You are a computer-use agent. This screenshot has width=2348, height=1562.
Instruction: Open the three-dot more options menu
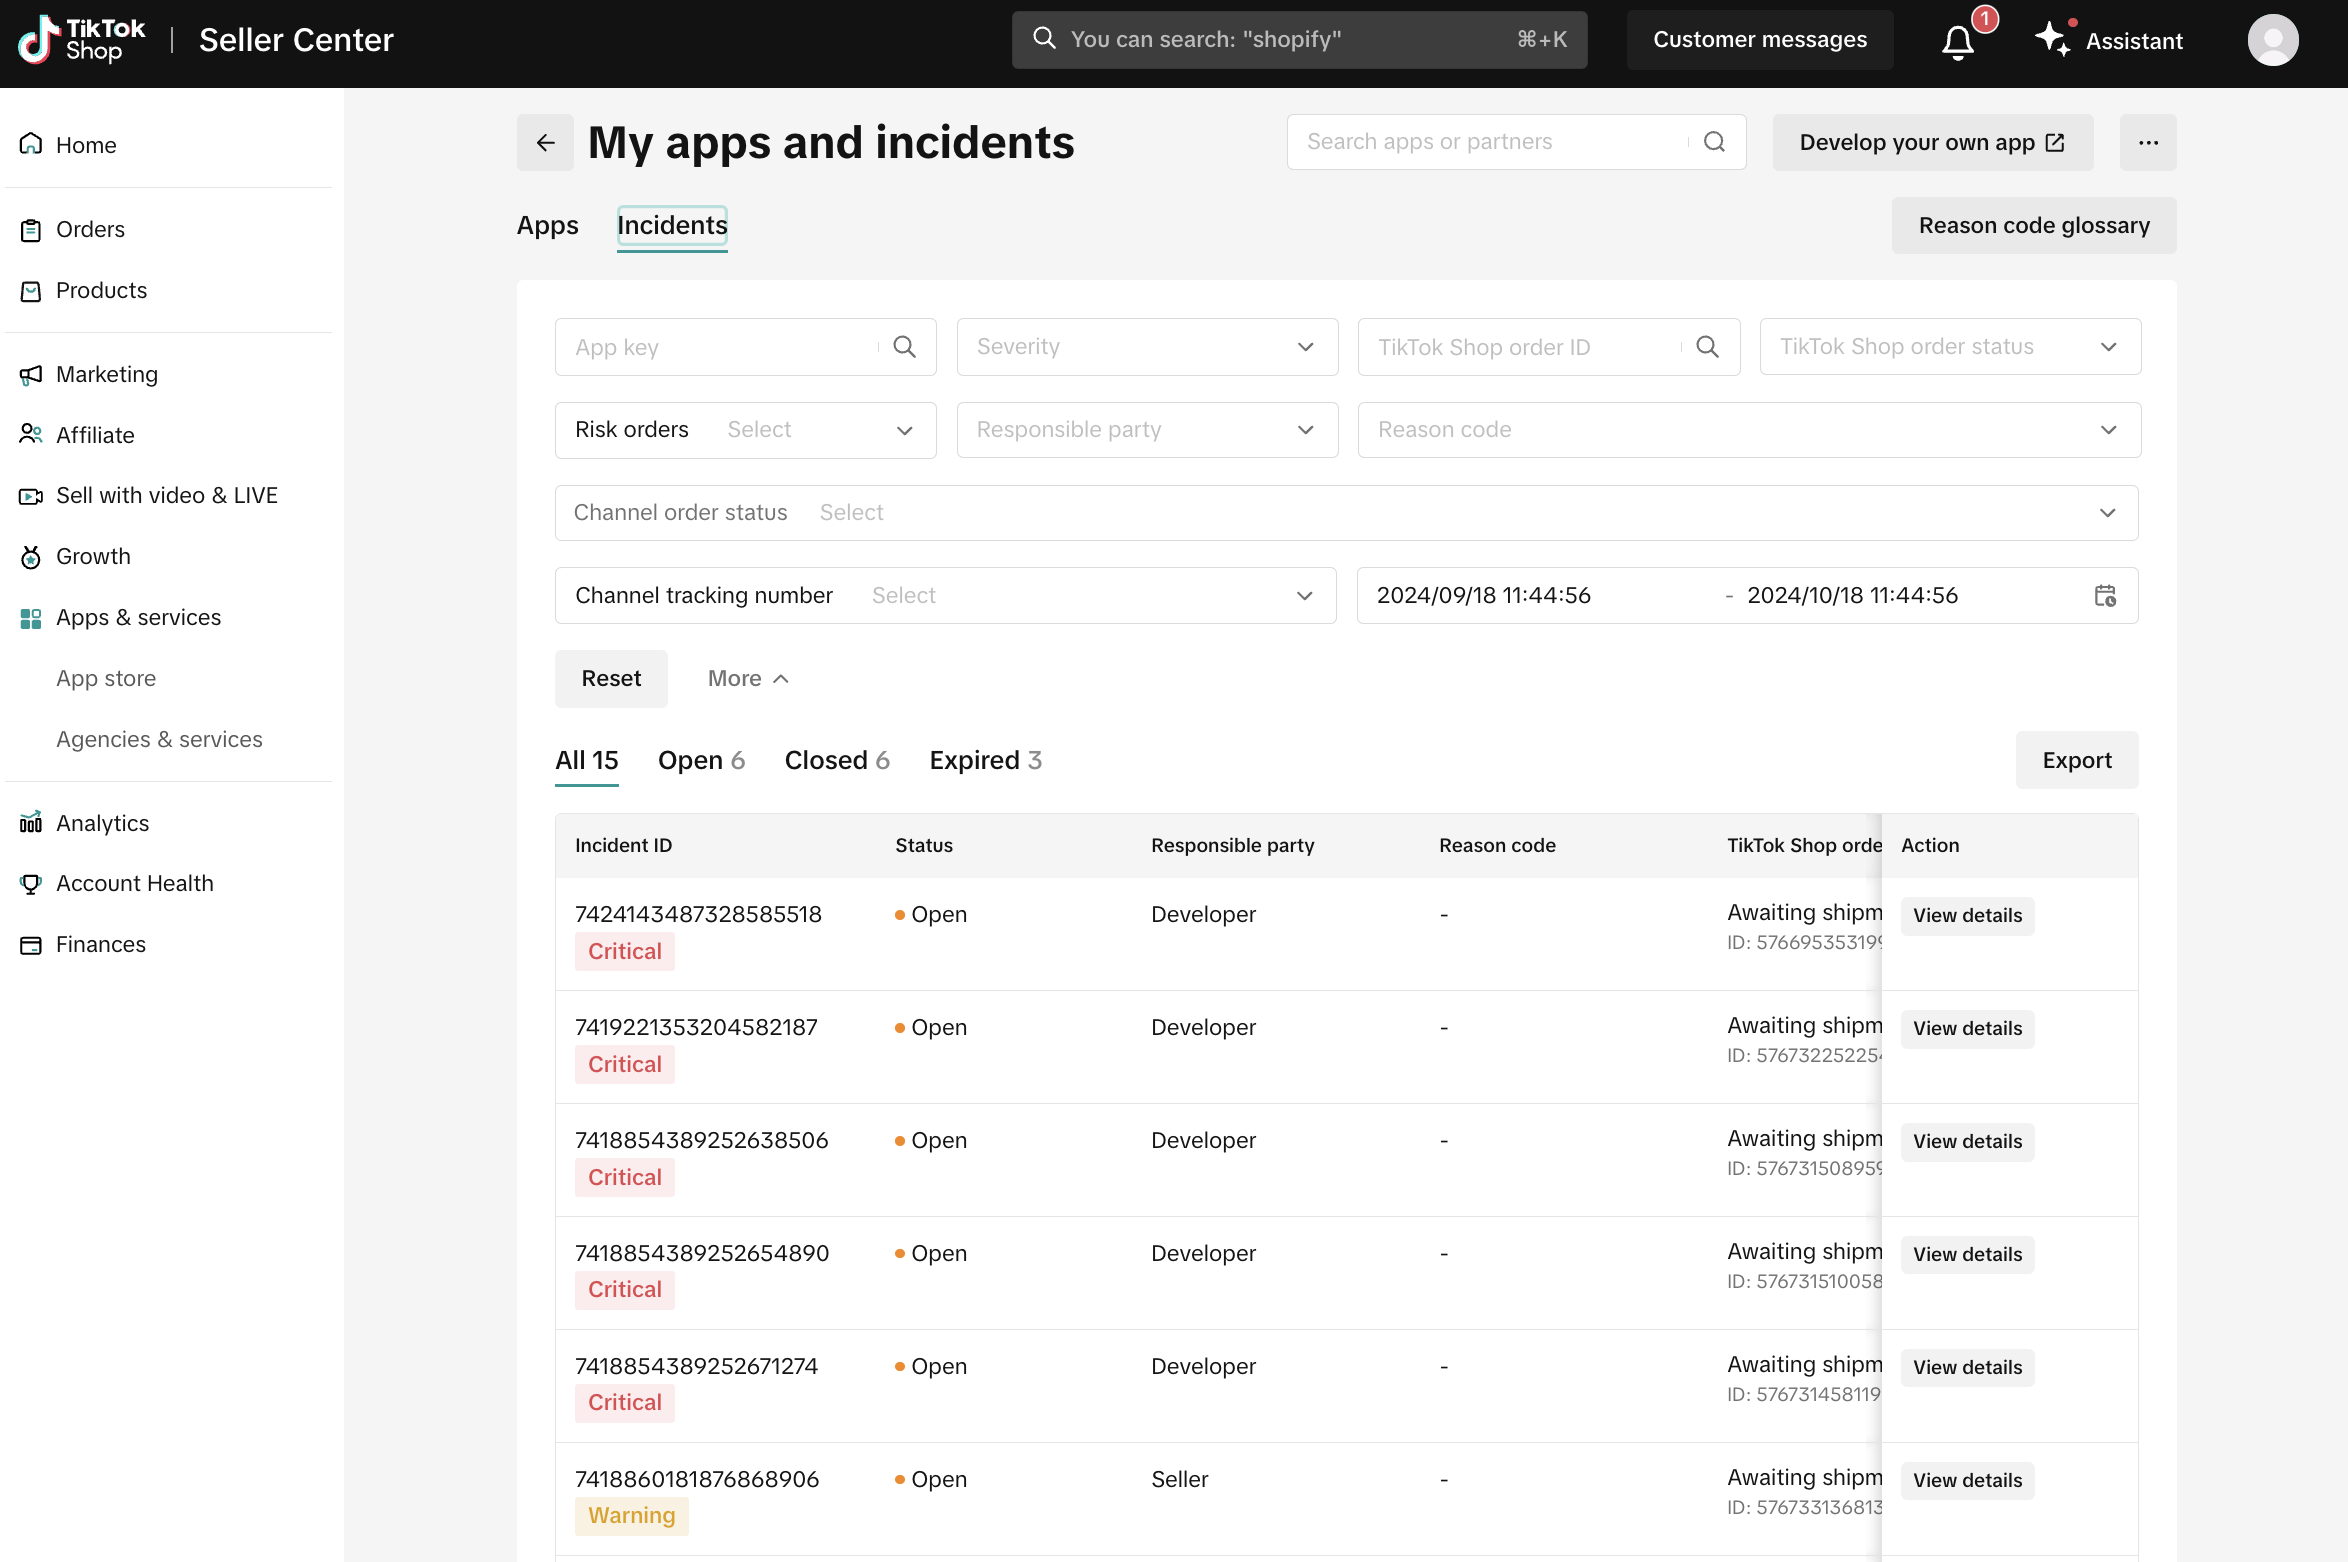(x=2148, y=143)
